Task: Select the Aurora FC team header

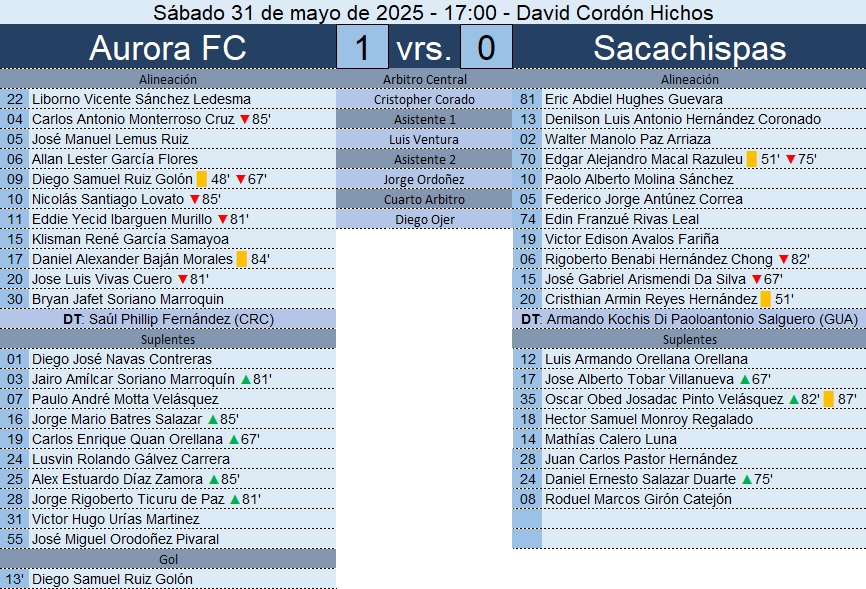Action: 167,48
